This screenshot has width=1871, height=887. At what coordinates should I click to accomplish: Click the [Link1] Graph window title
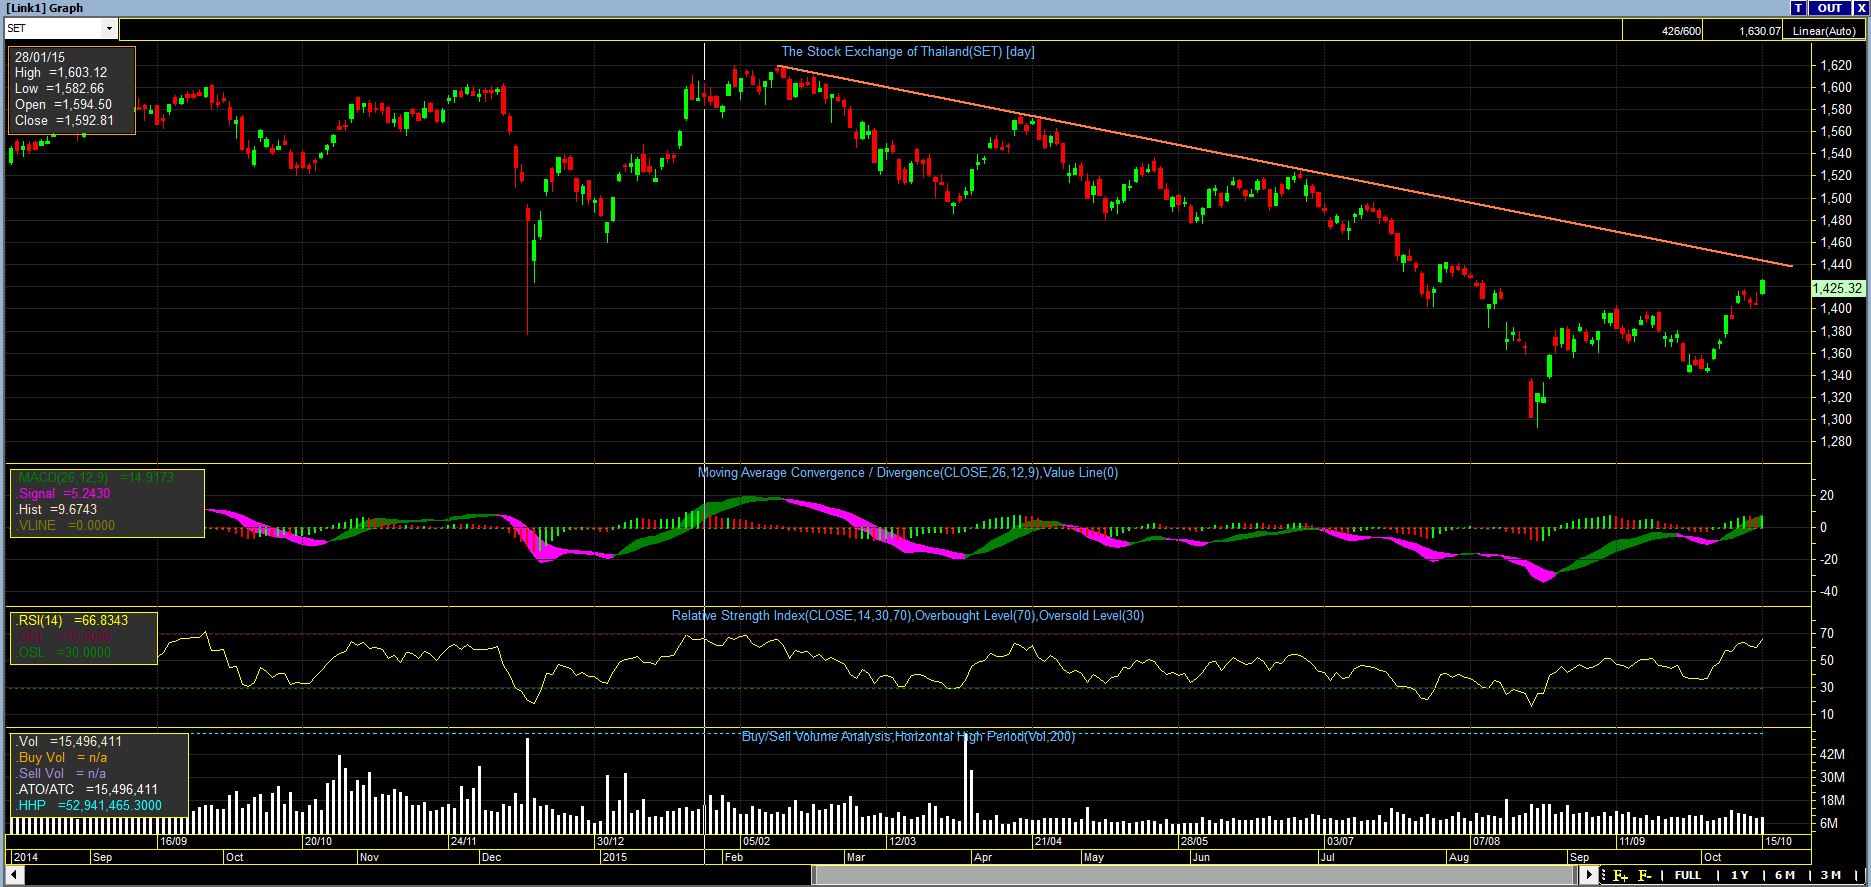click(x=44, y=8)
